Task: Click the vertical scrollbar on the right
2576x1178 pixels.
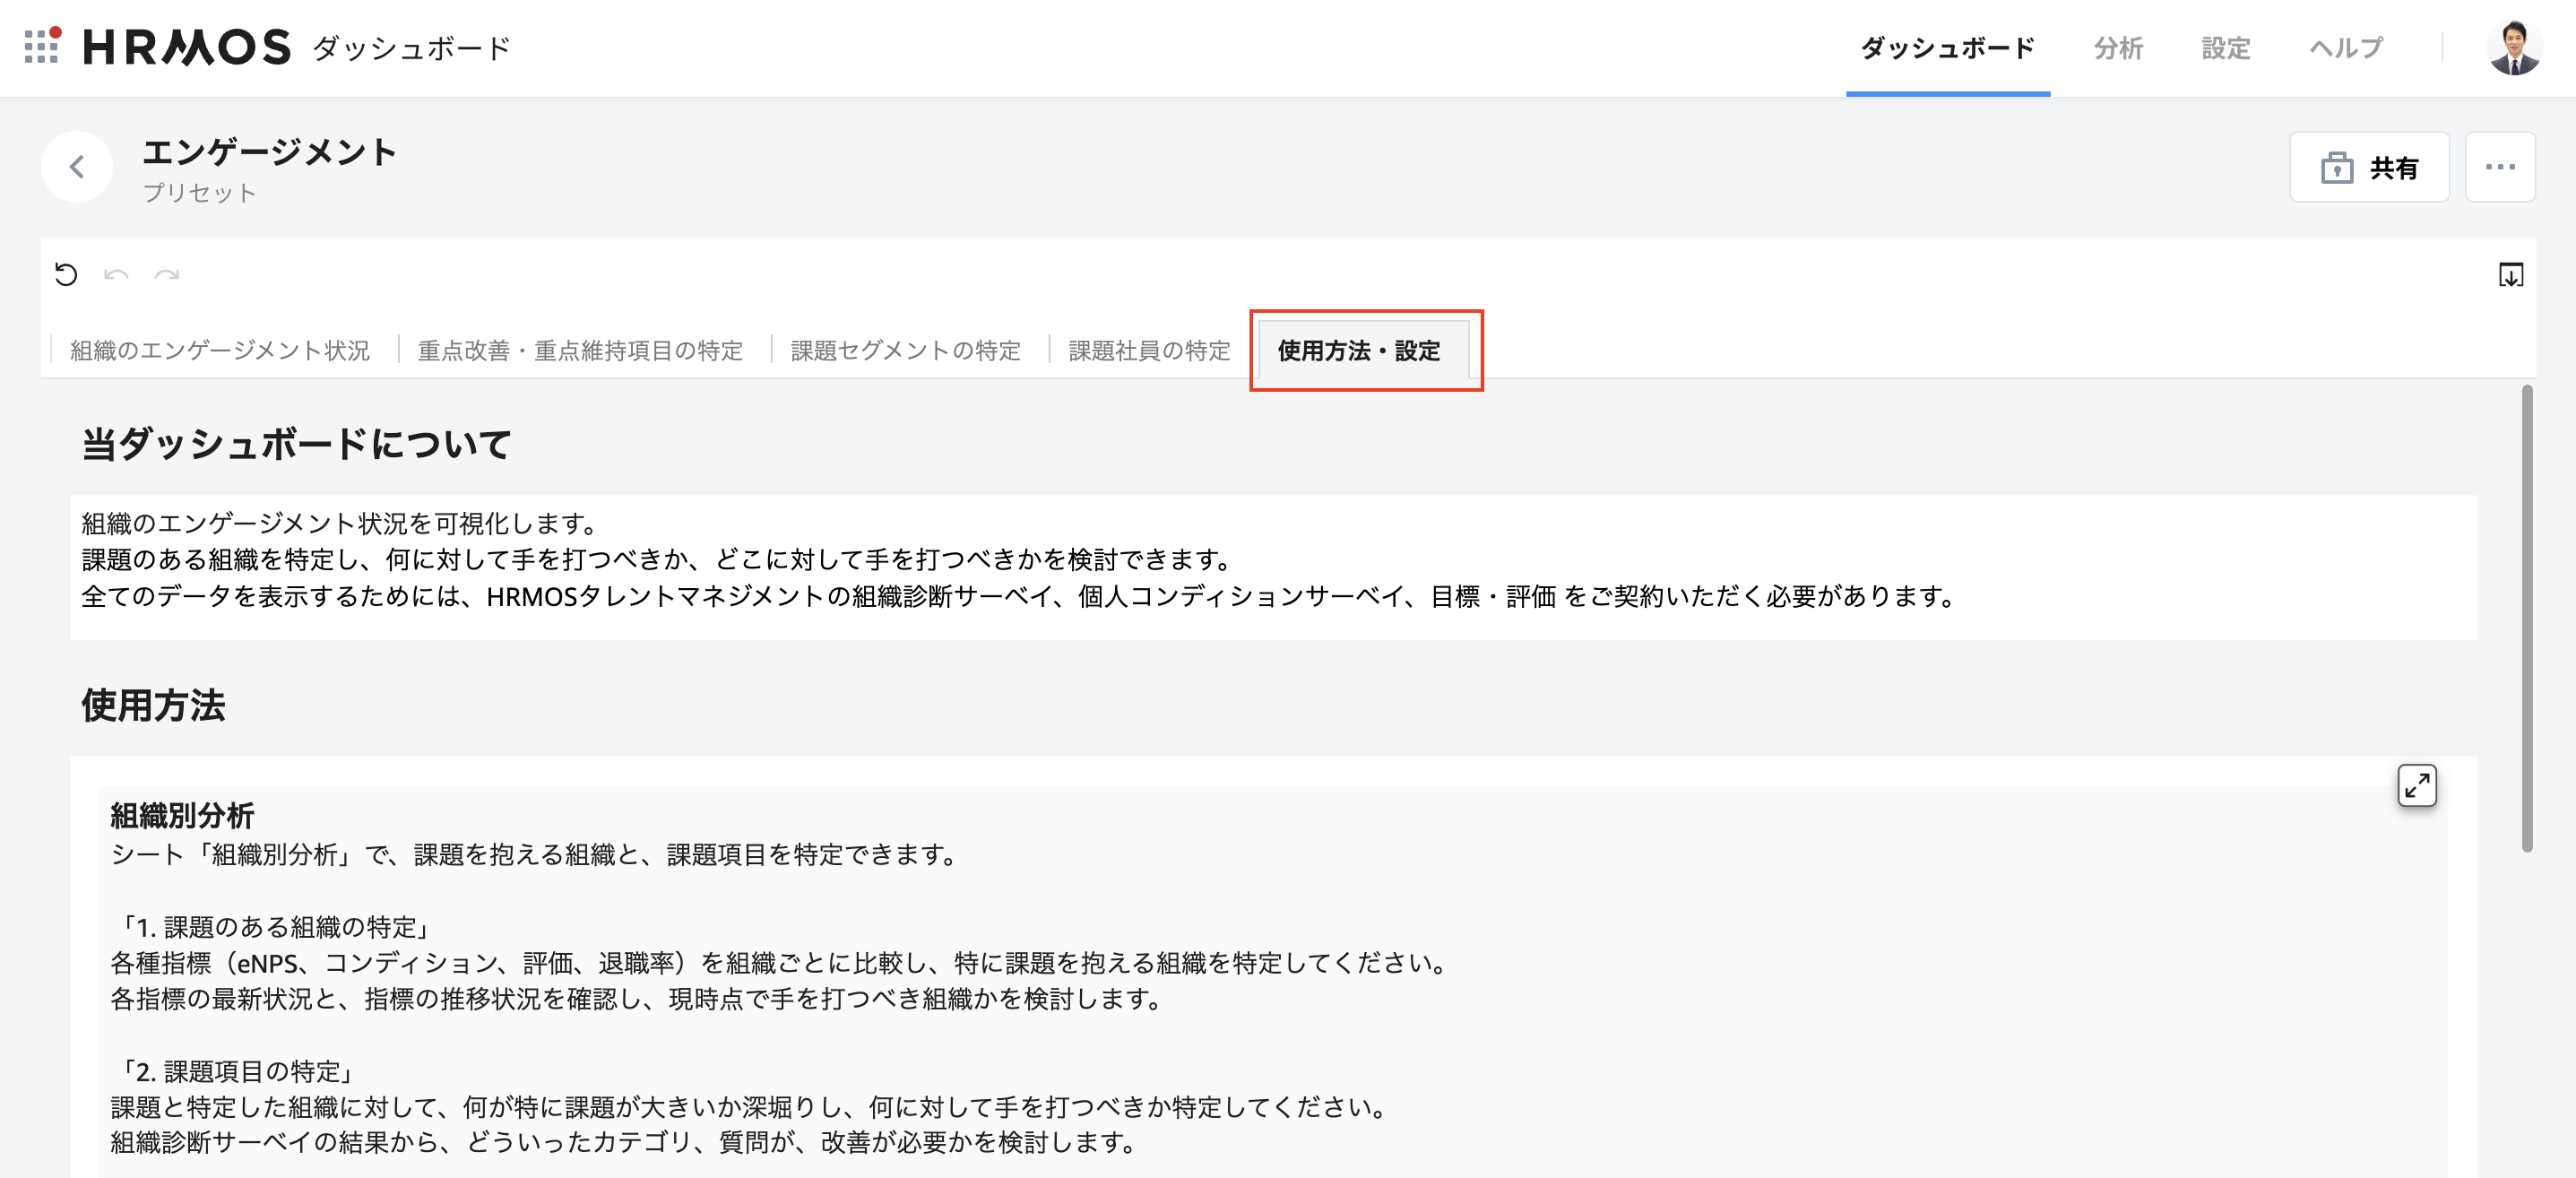Action: click(x=2526, y=618)
